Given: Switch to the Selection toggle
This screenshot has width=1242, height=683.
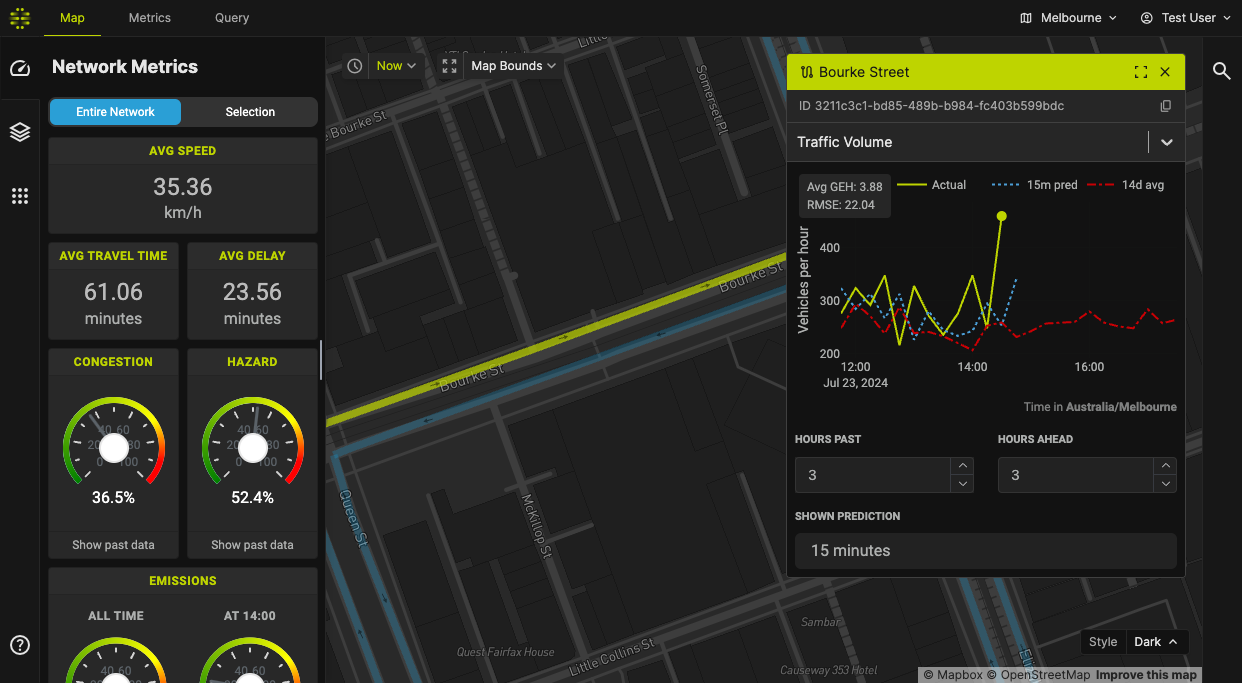Looking at the screenshot, I should [250, 112].
